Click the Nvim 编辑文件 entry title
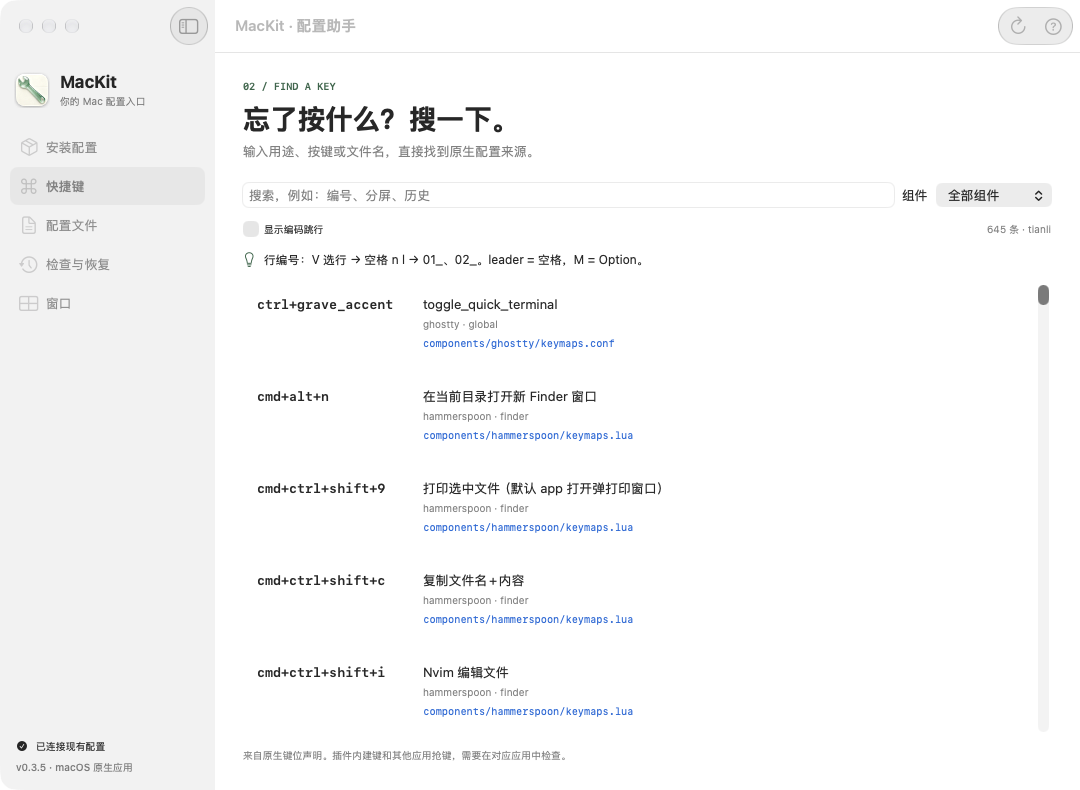The image size is (1080, 790). click(466, 672)
